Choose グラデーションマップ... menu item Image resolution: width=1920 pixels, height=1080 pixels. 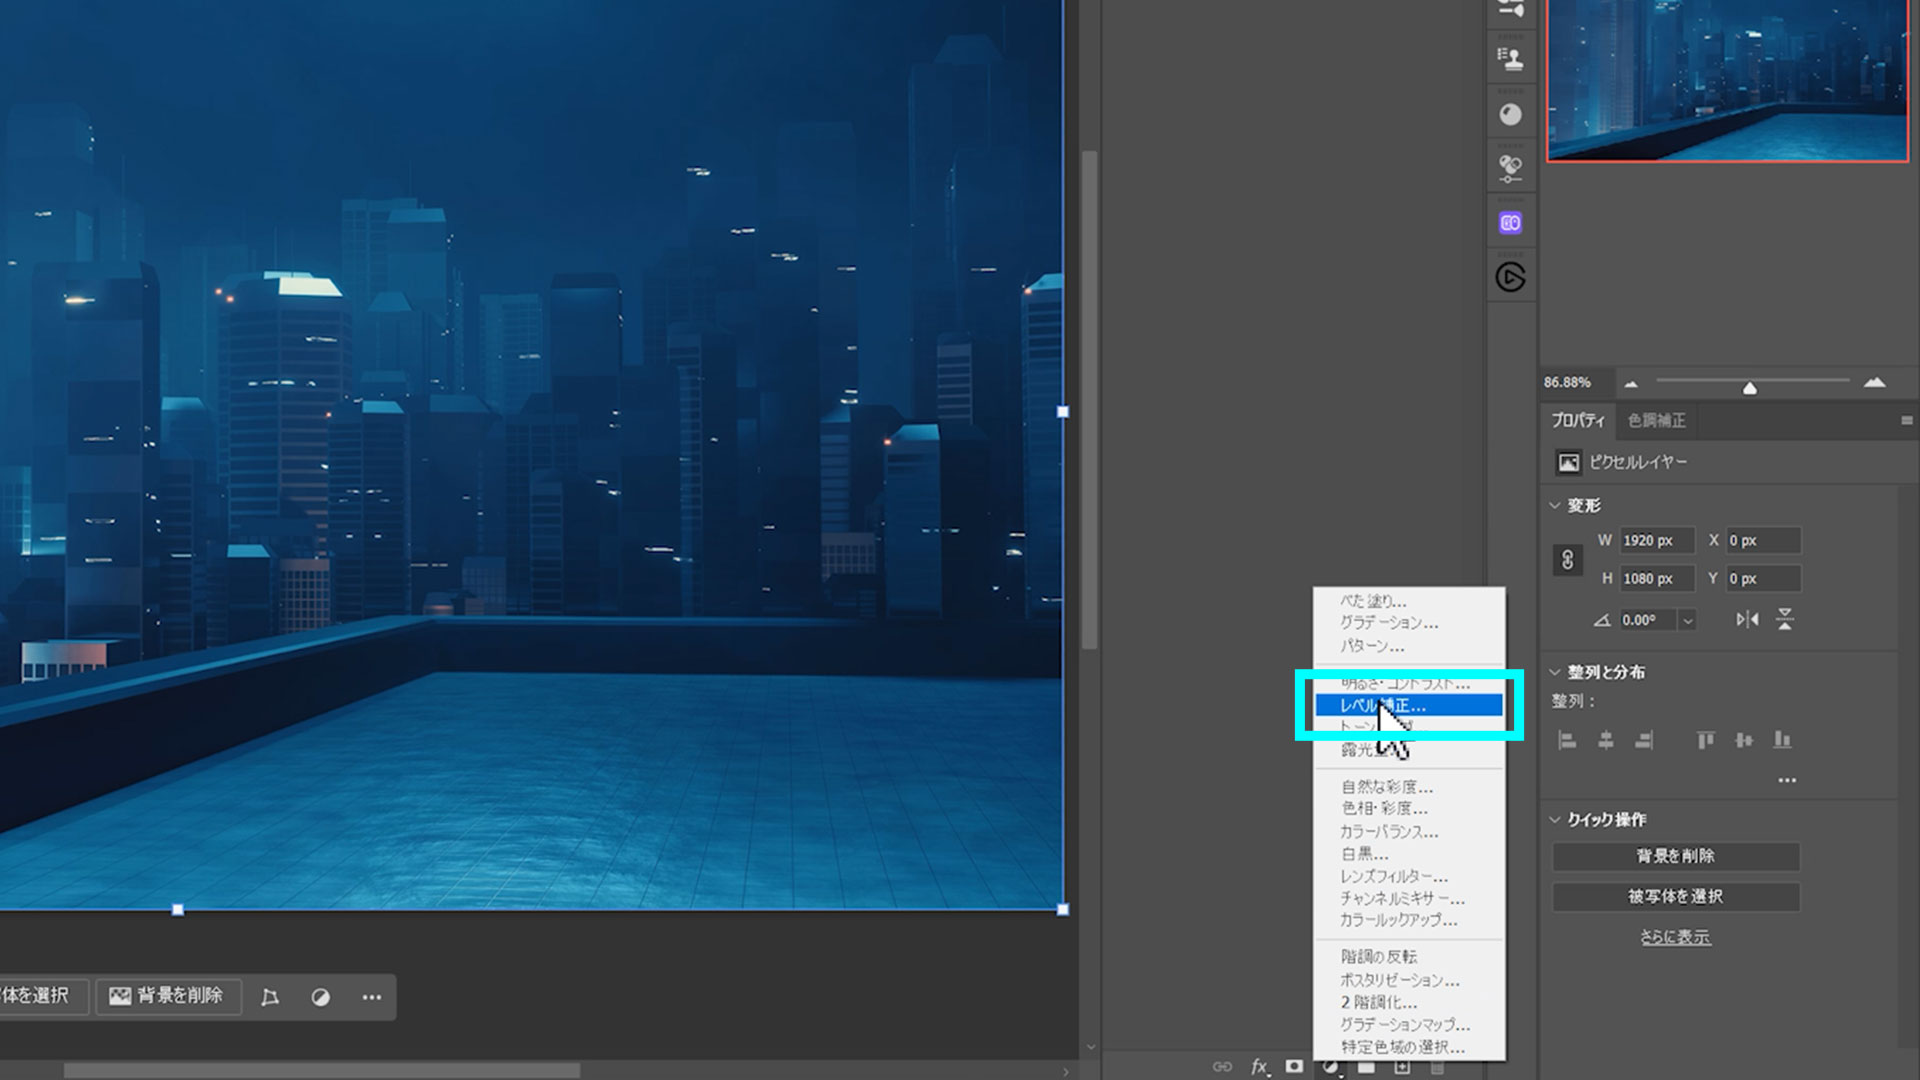pos(1408,1025)
